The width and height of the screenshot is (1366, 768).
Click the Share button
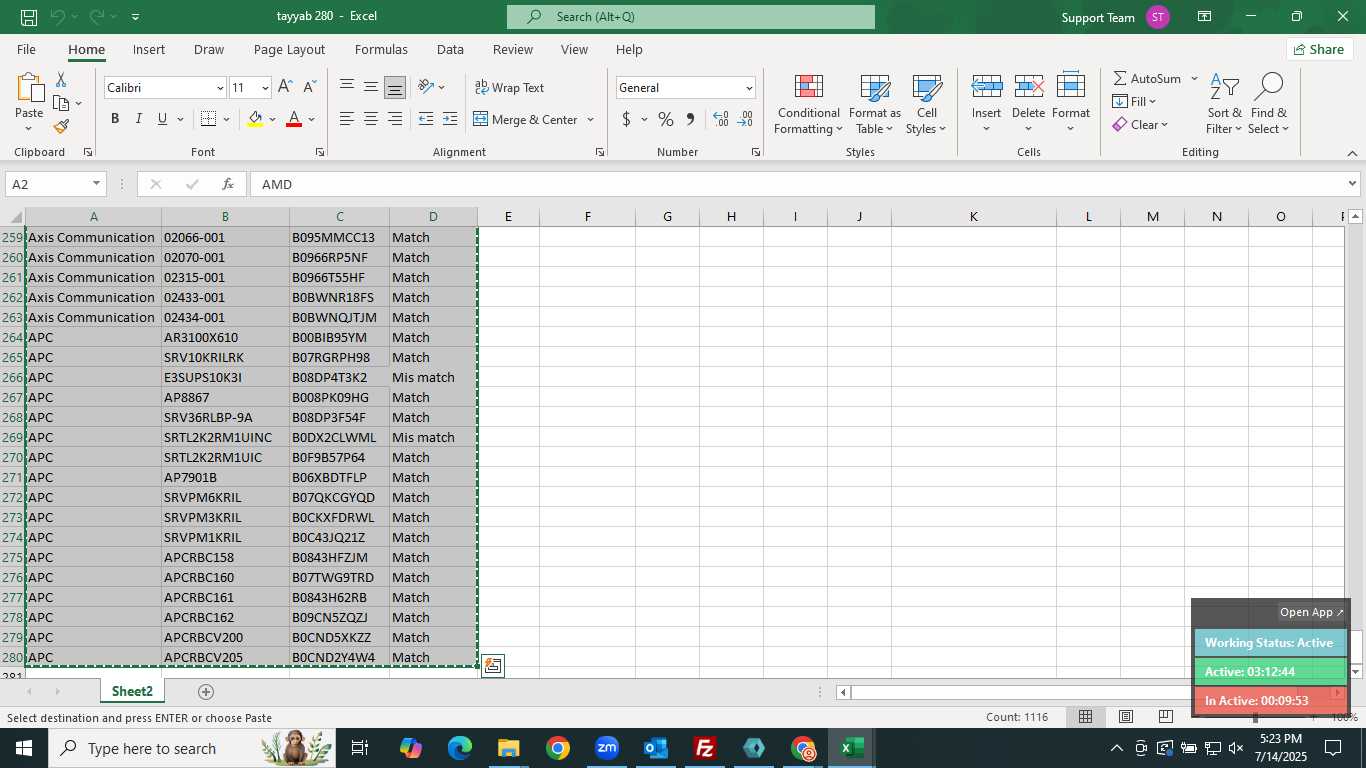point(1319,49)
